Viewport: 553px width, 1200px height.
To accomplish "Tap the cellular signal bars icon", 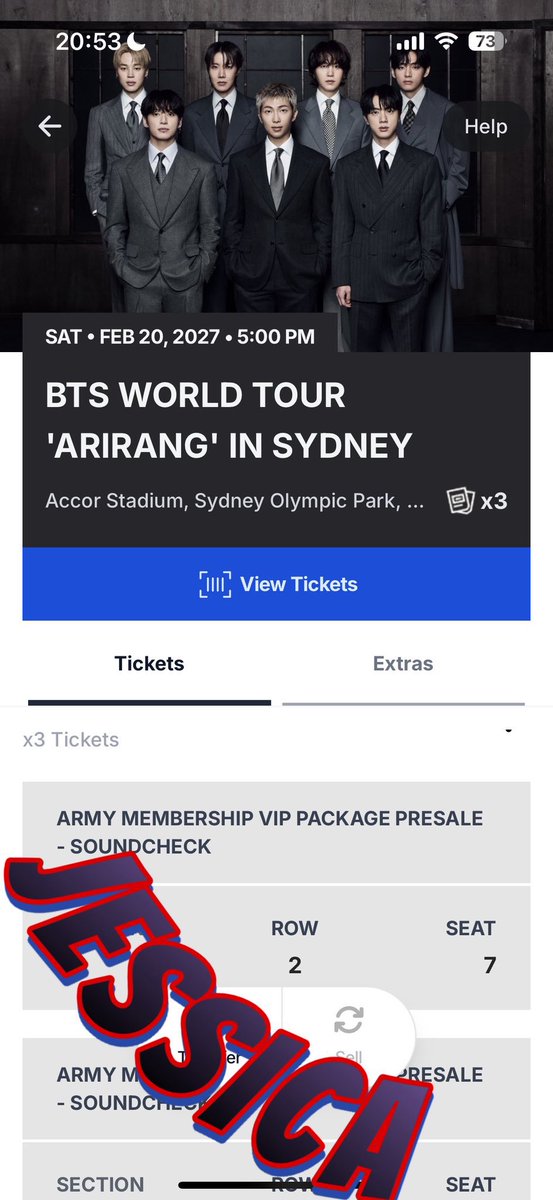I will (411, 43).
